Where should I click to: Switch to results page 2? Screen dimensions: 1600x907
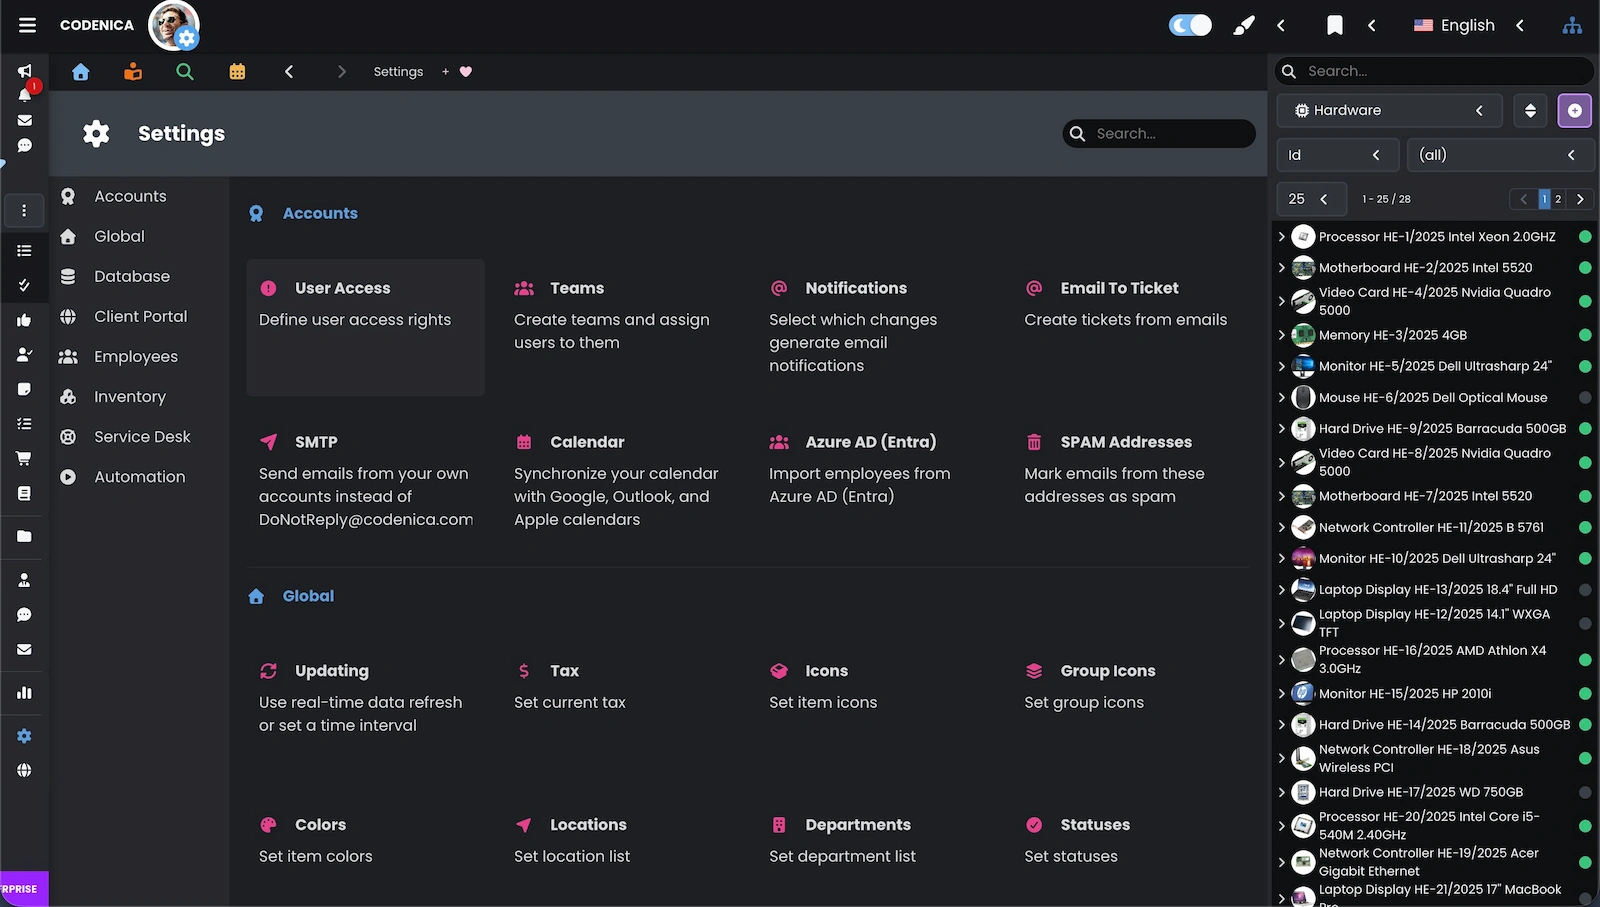[1557, 199]
